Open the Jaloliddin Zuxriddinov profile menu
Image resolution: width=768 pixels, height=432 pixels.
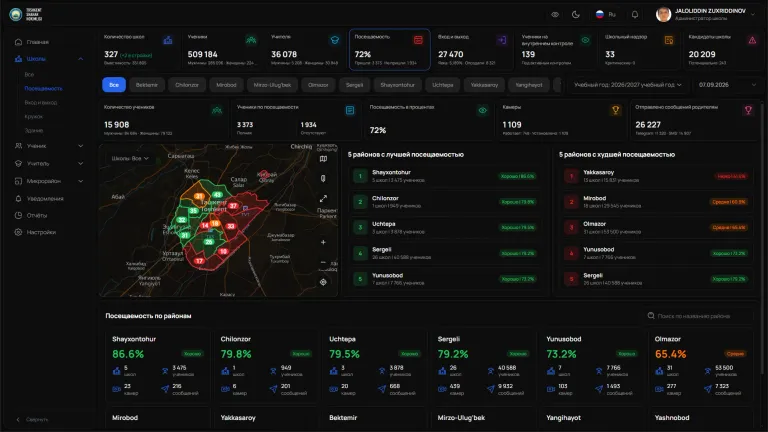(705, 14)
